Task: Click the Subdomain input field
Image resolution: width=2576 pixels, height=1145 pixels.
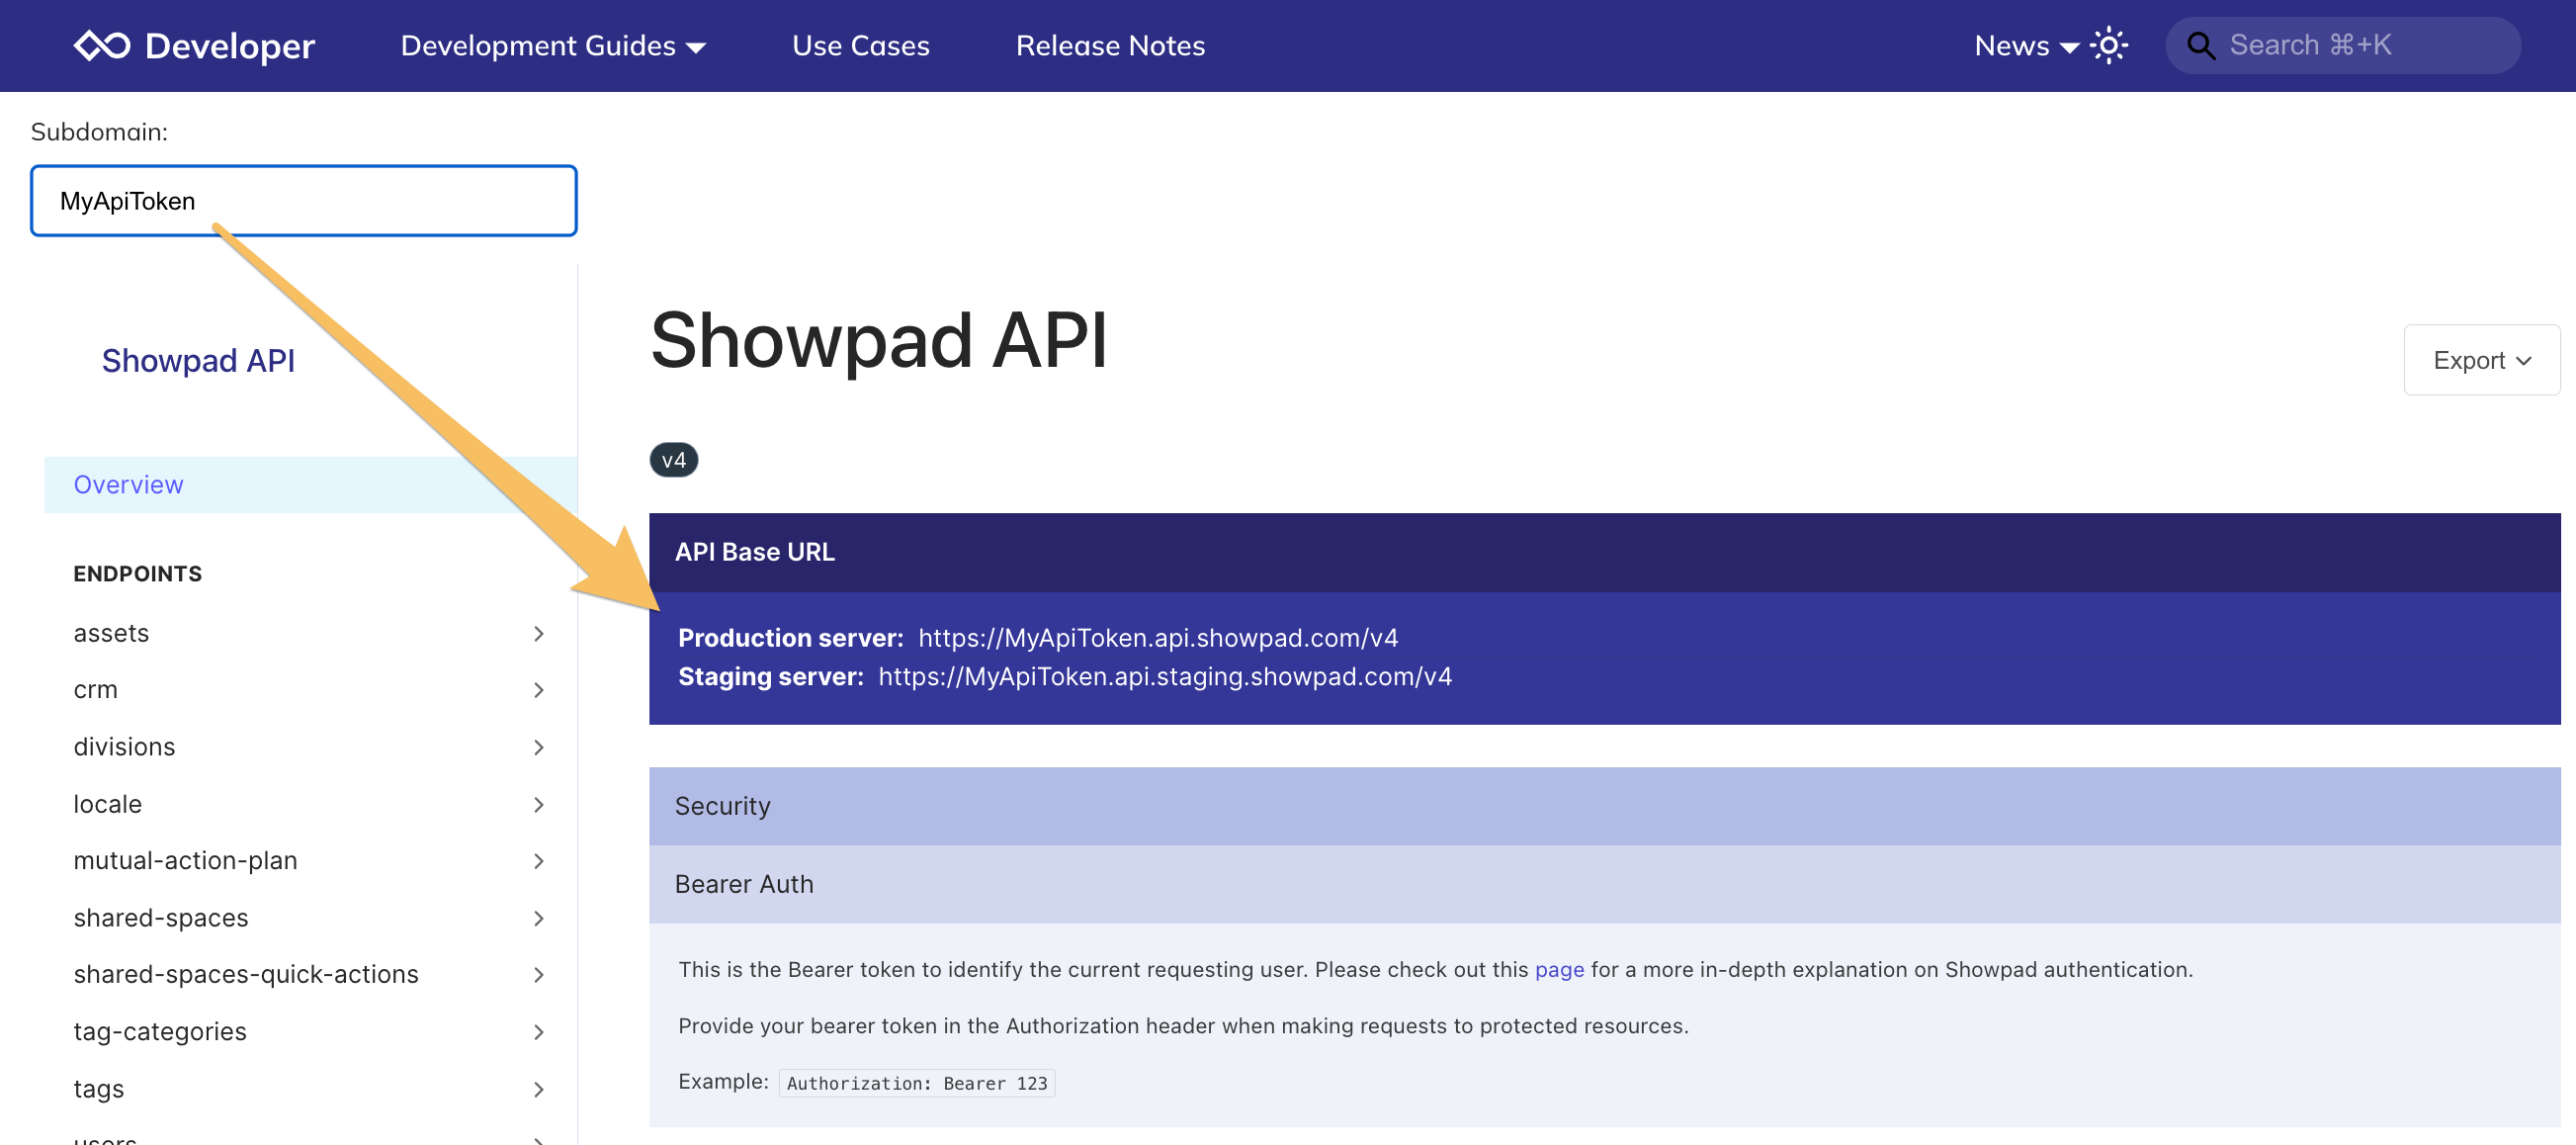Action: pos(304,201)
